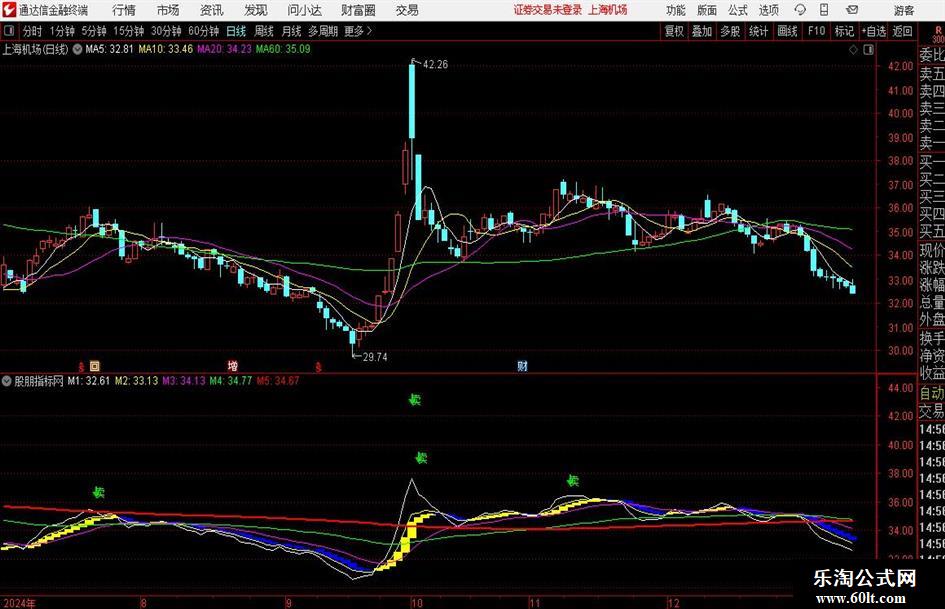The image size is (945, 609).
Task: Click the 返回 back button
Action: click(x=902, y=31)
